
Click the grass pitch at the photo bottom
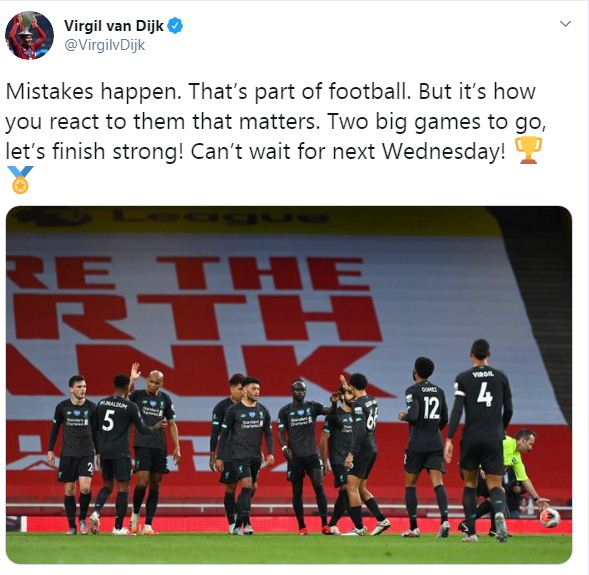288,549
